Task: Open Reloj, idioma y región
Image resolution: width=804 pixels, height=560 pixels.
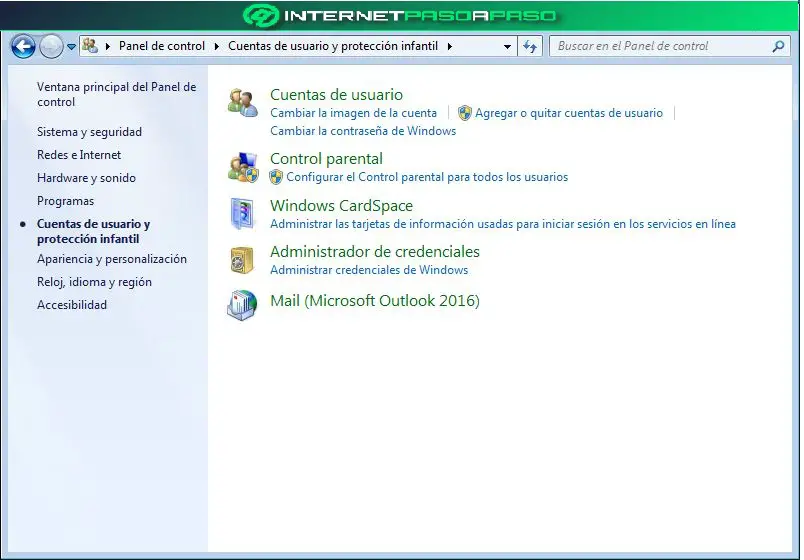Action: pyautogui.click(x=94, y=282)
